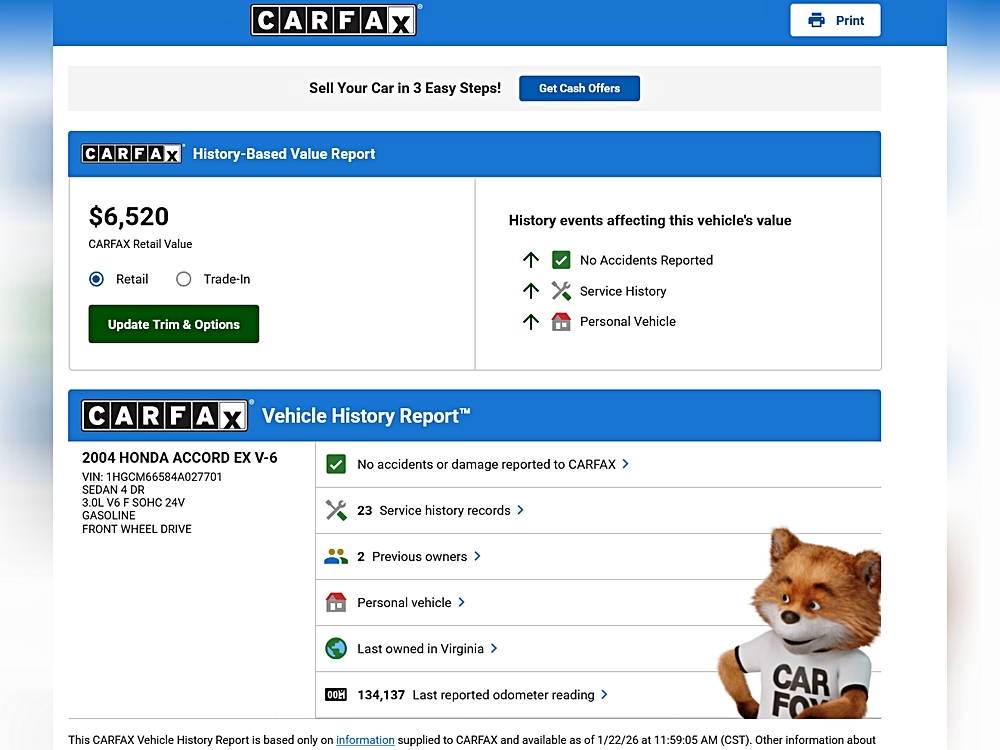Click the CARFAX logo in the header
This screenshot has width=1000, height=750.
point(334,20)
